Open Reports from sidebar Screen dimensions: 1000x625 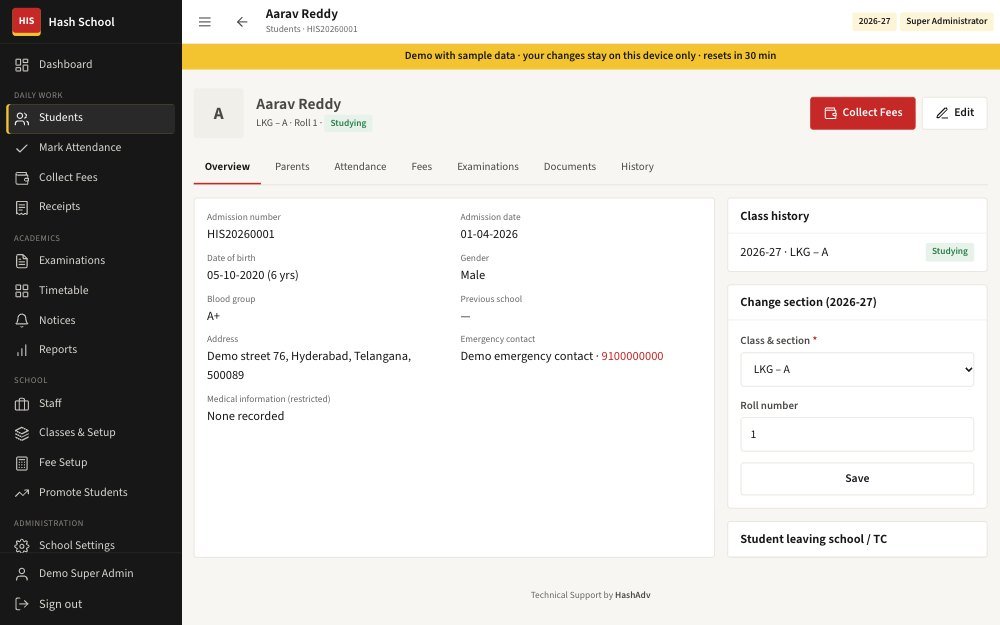(x=91, y=350)
